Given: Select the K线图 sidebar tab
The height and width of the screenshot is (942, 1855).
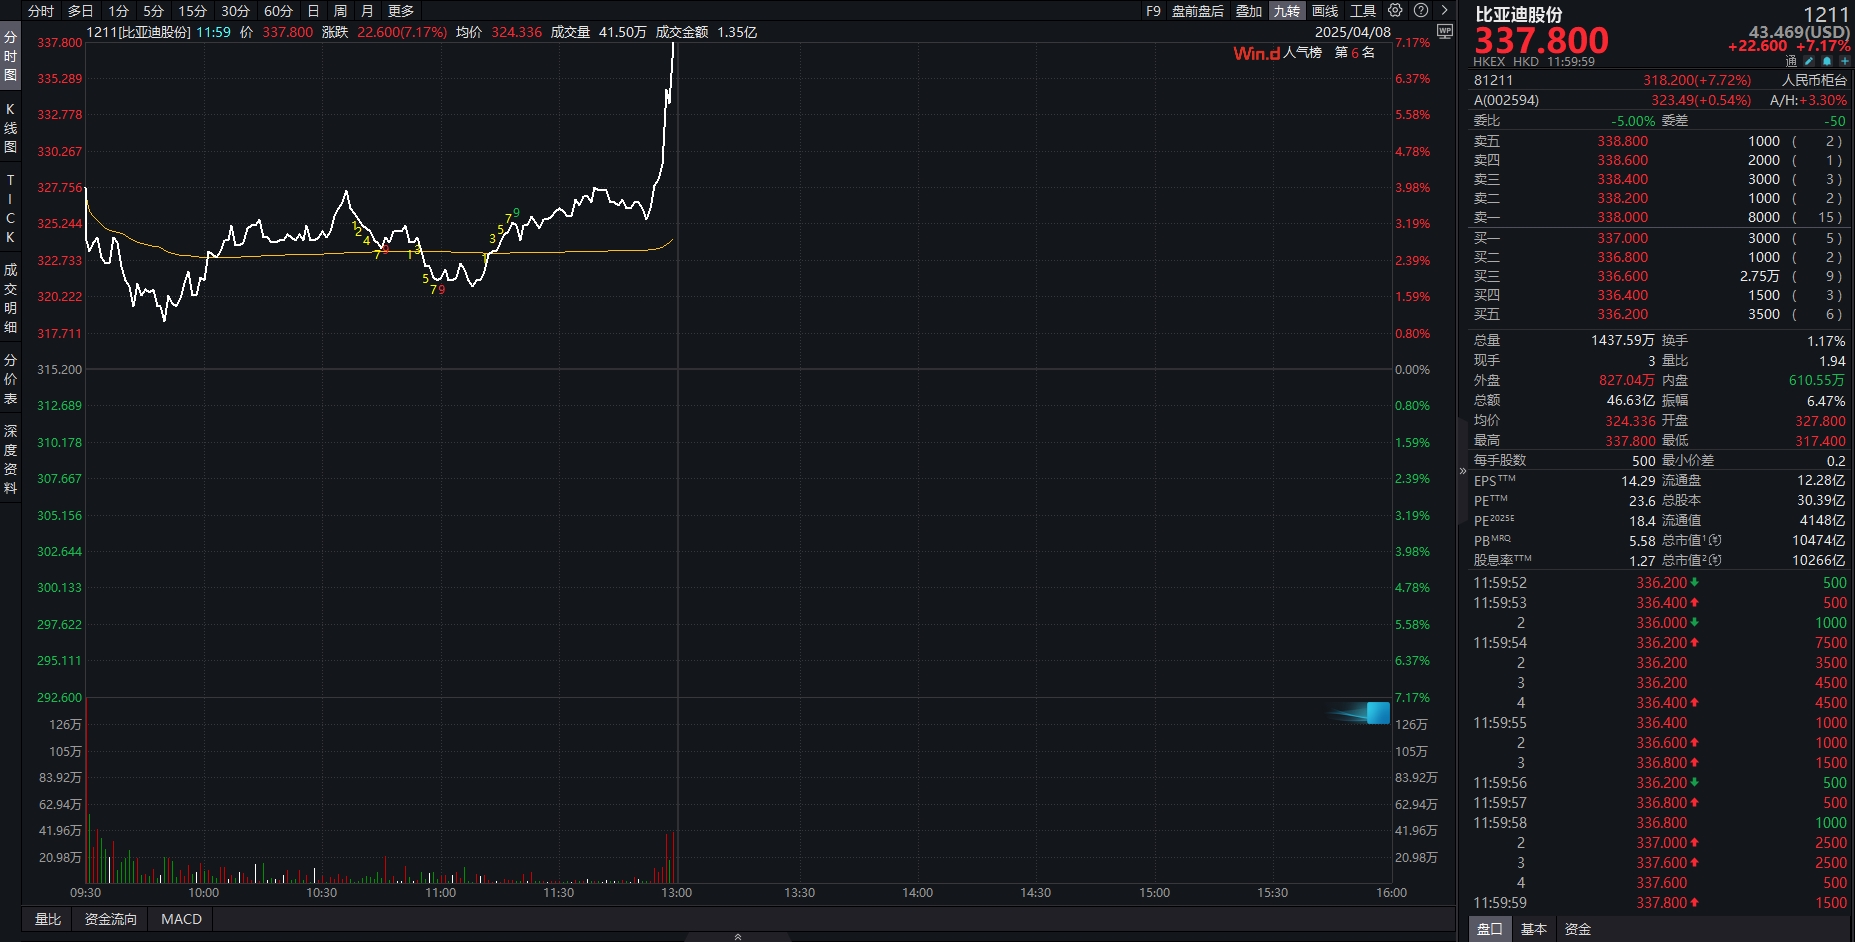Looking at the screenshot, I should click(x=10, y=128).
